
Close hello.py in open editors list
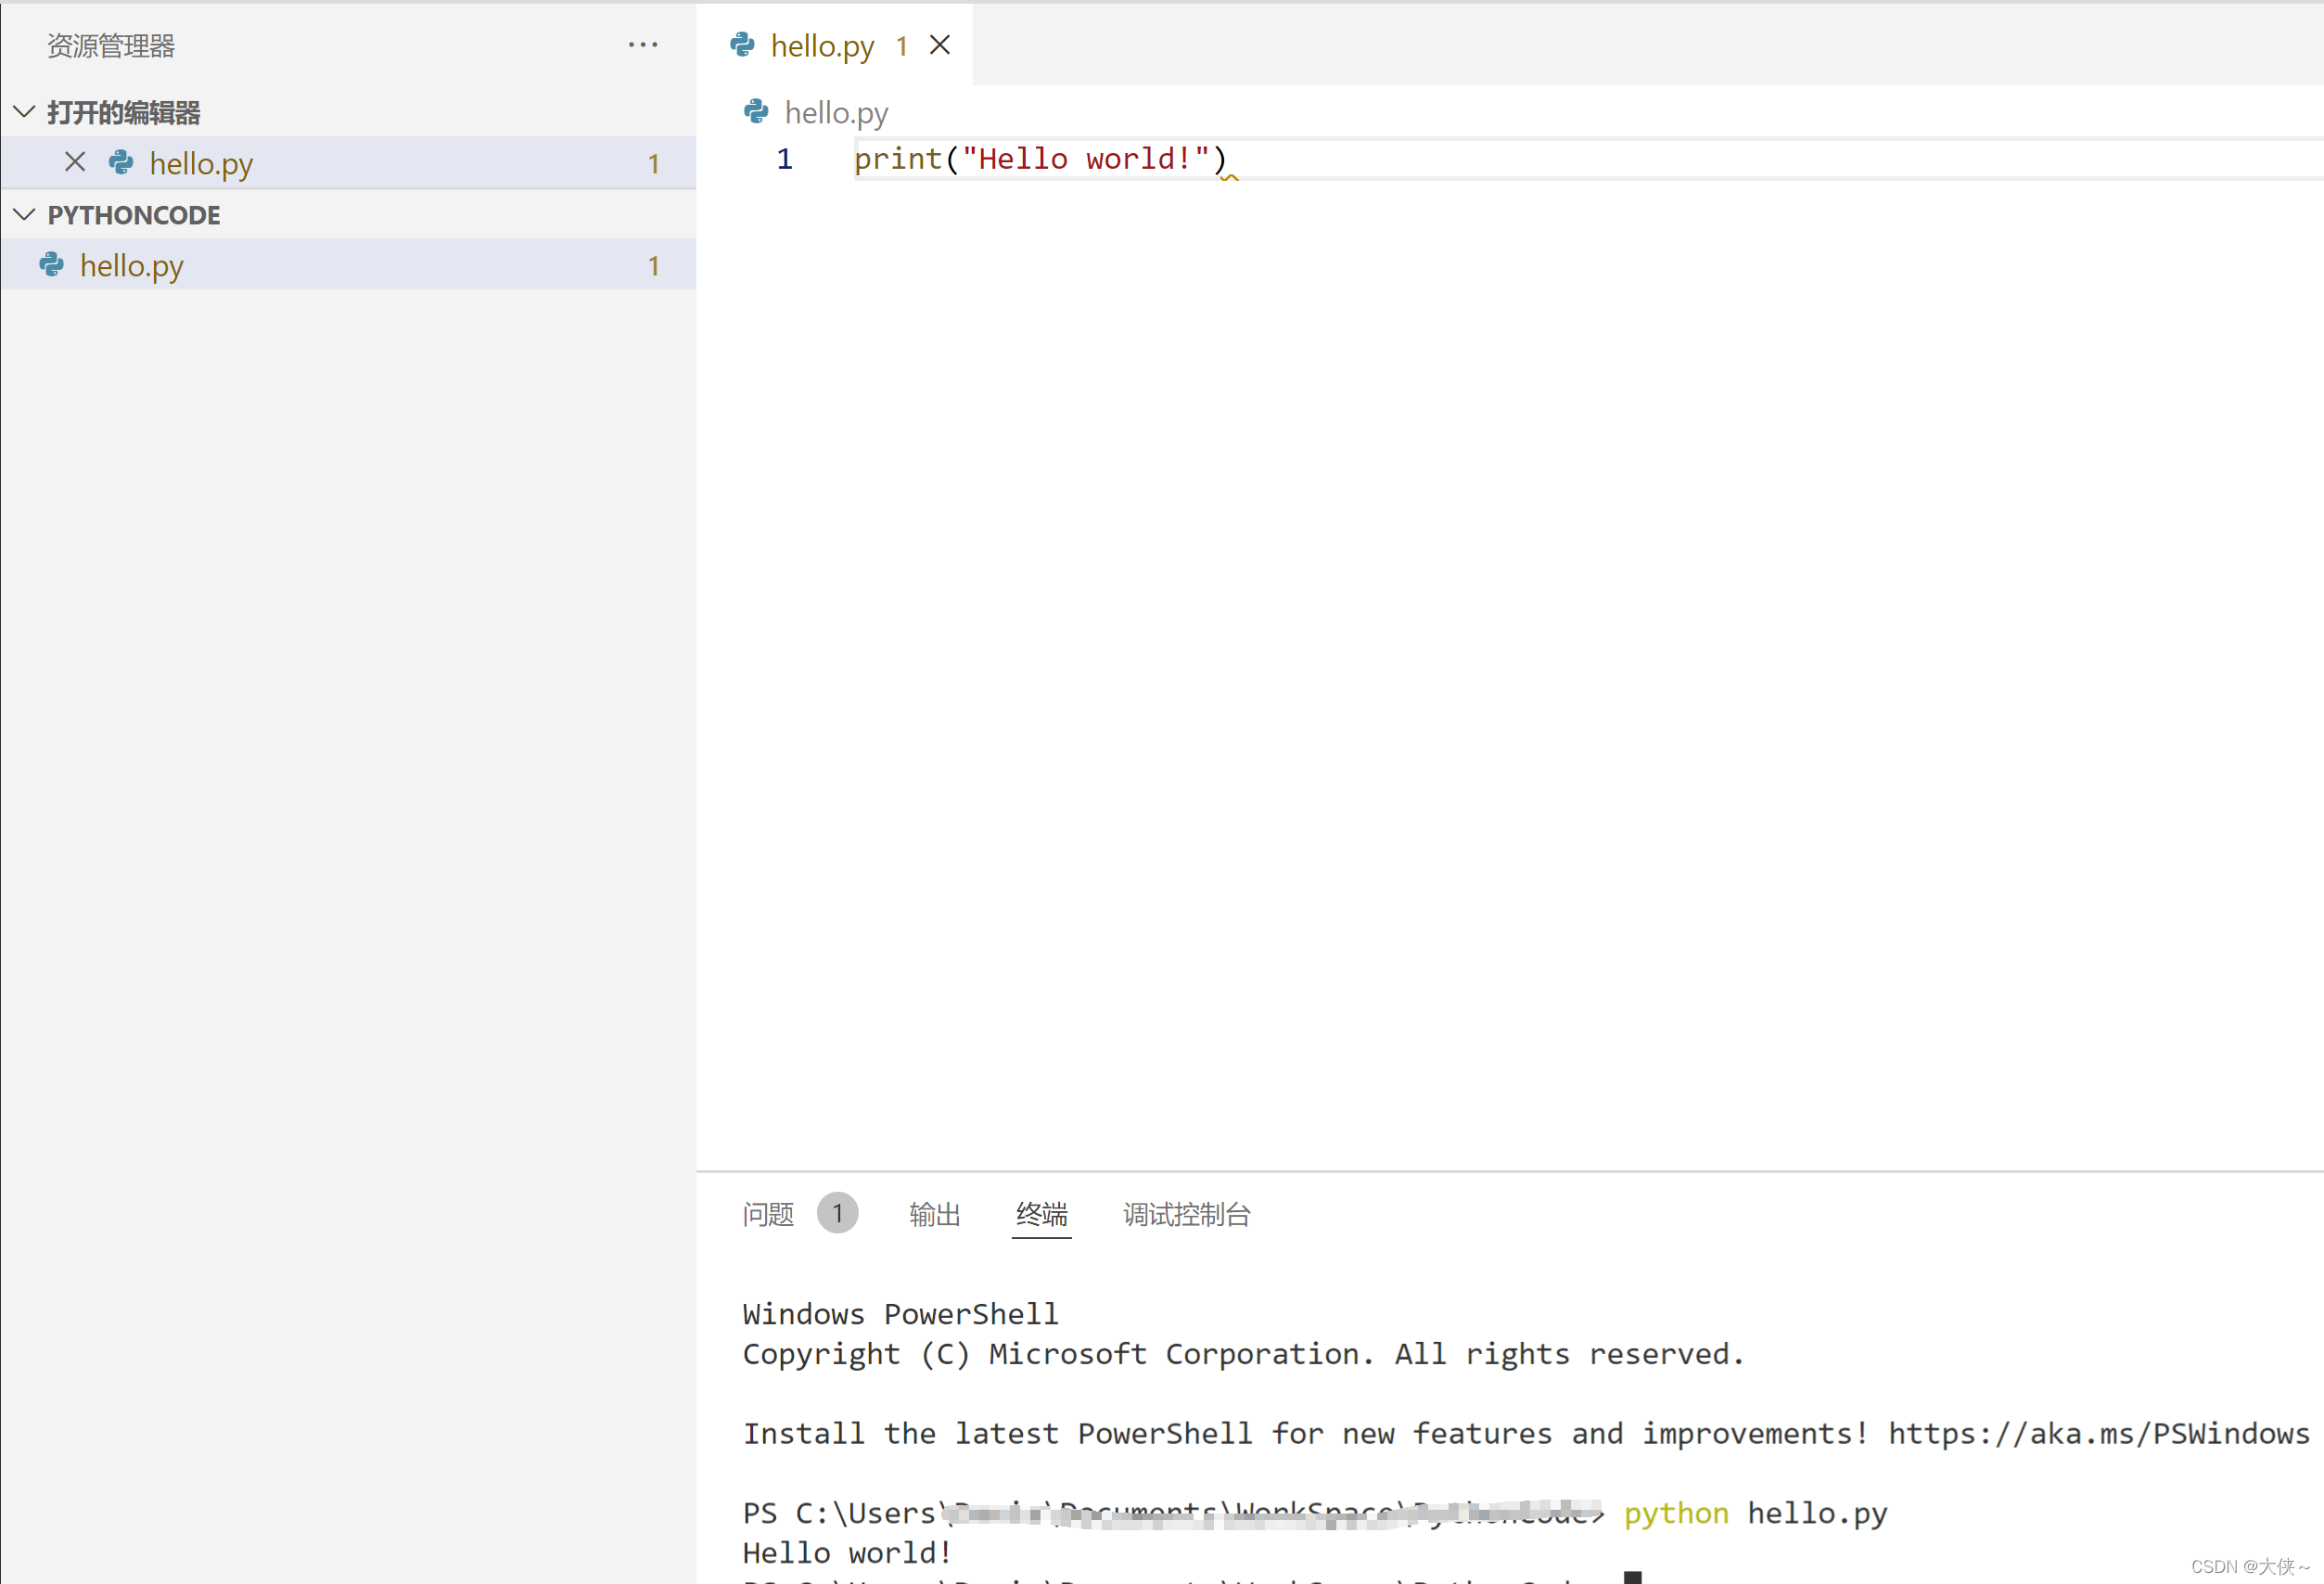click(x=75, y=162)
